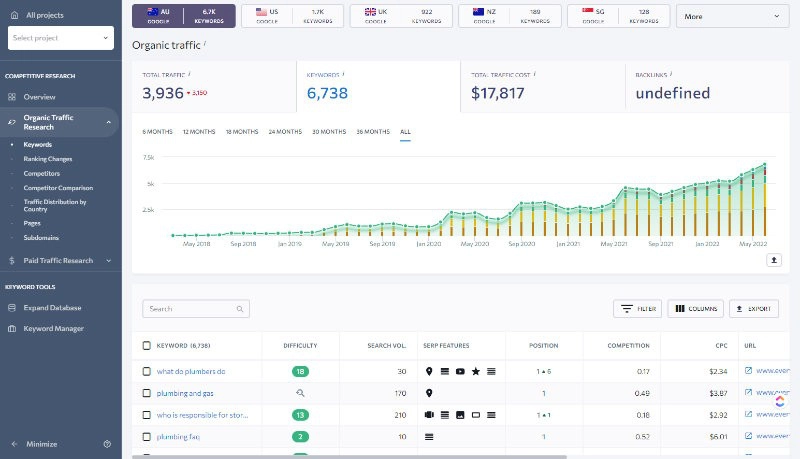Click the map pin icon for 'plumbing and gas'

[429, 393]
